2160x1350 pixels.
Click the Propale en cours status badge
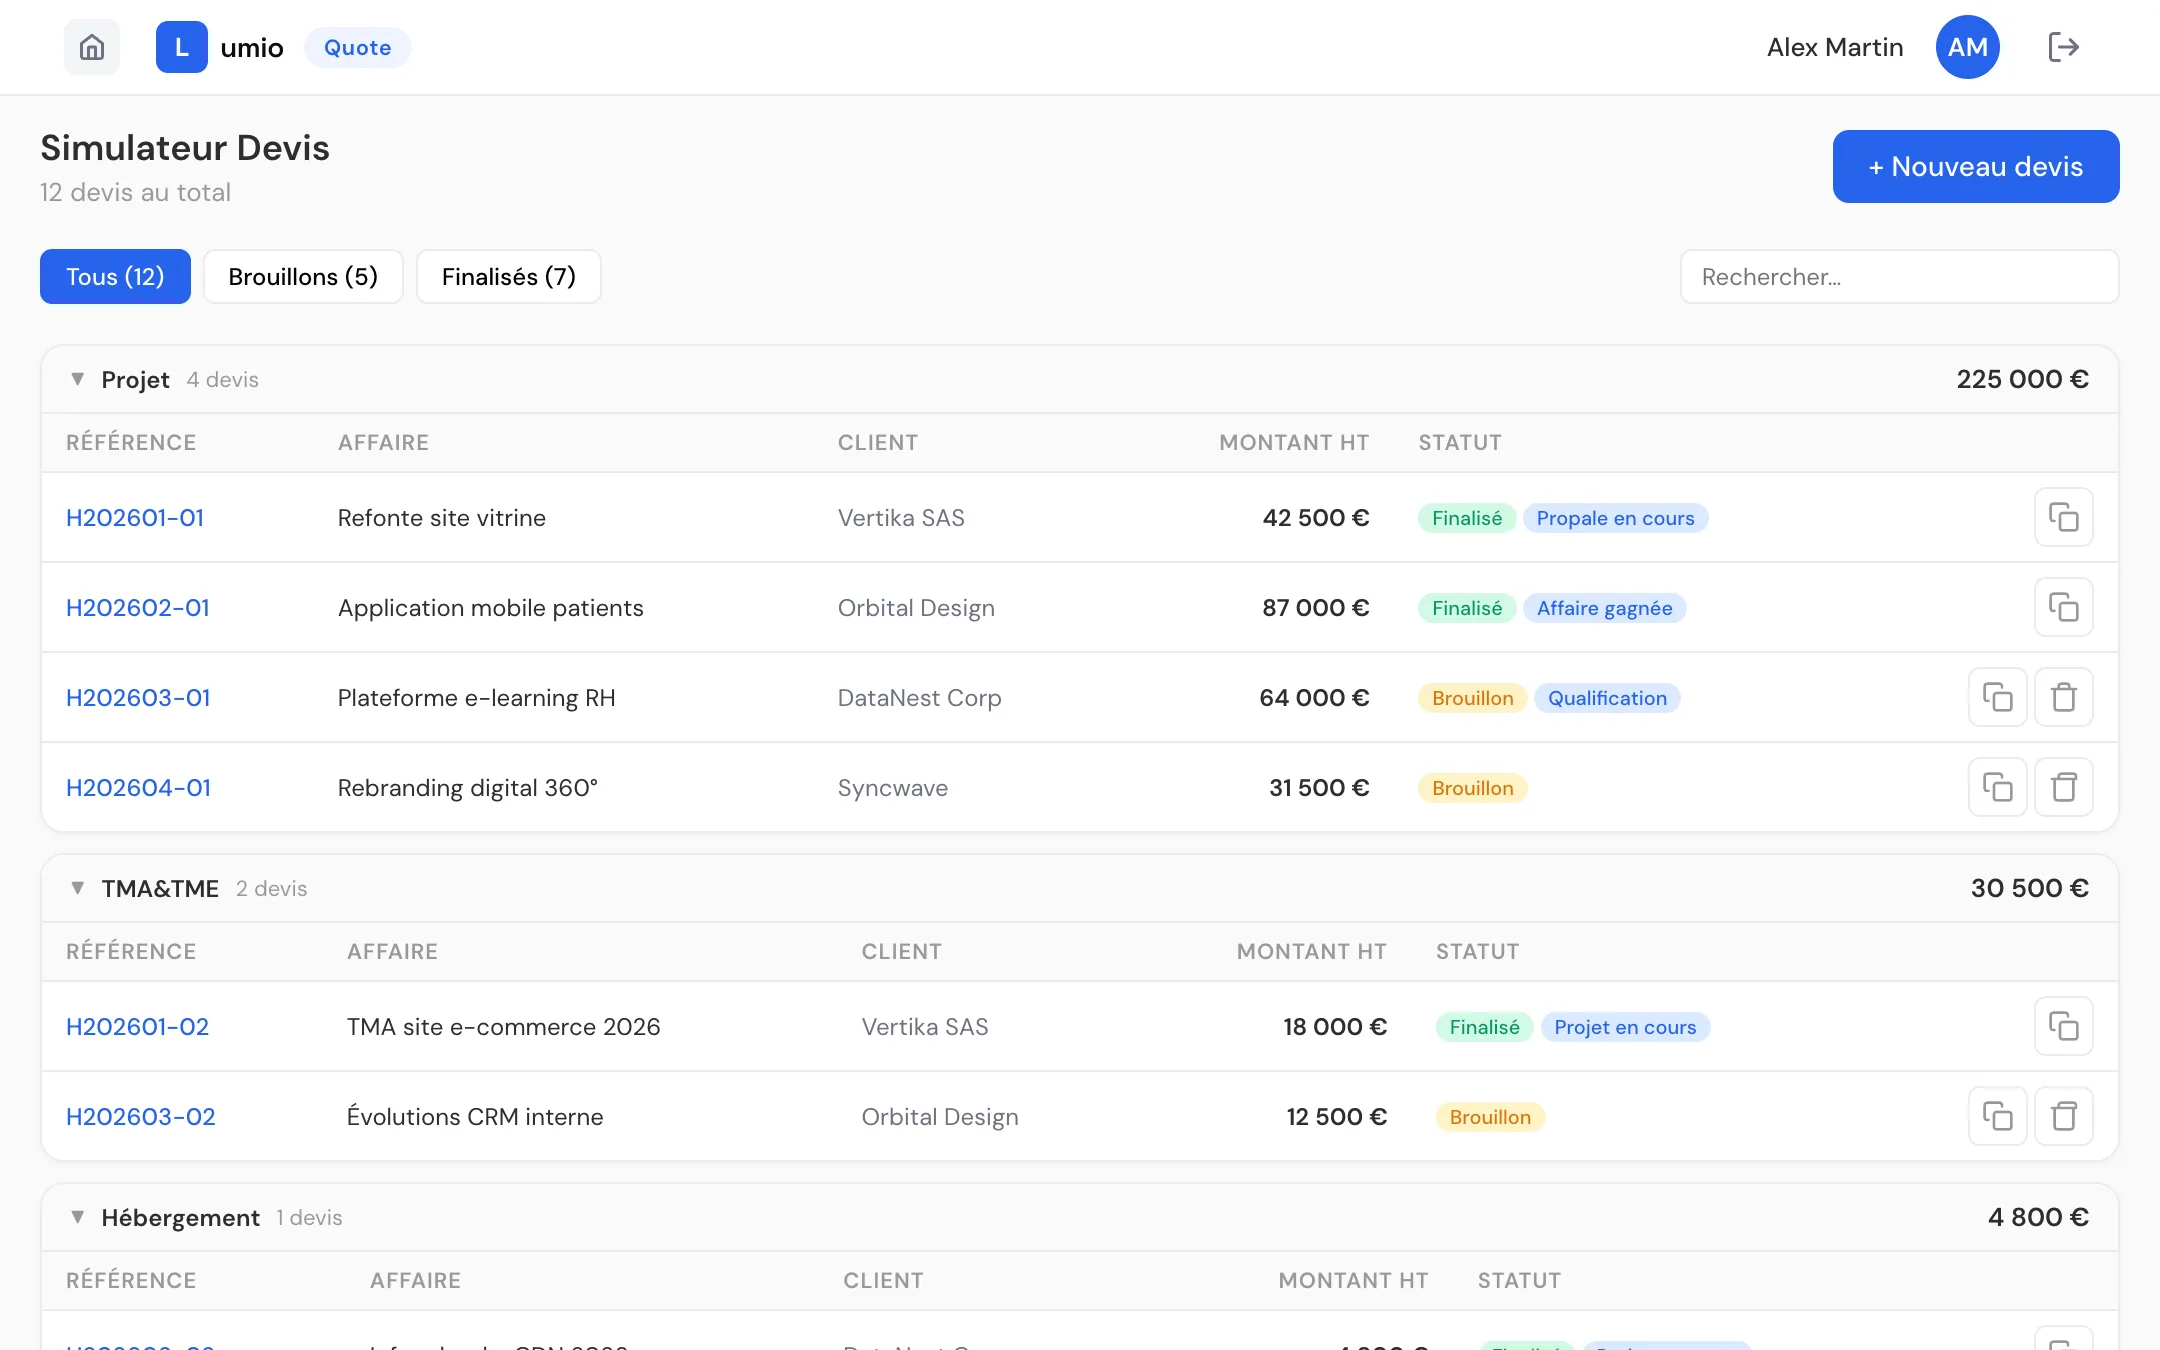(x=1615, y=518)
